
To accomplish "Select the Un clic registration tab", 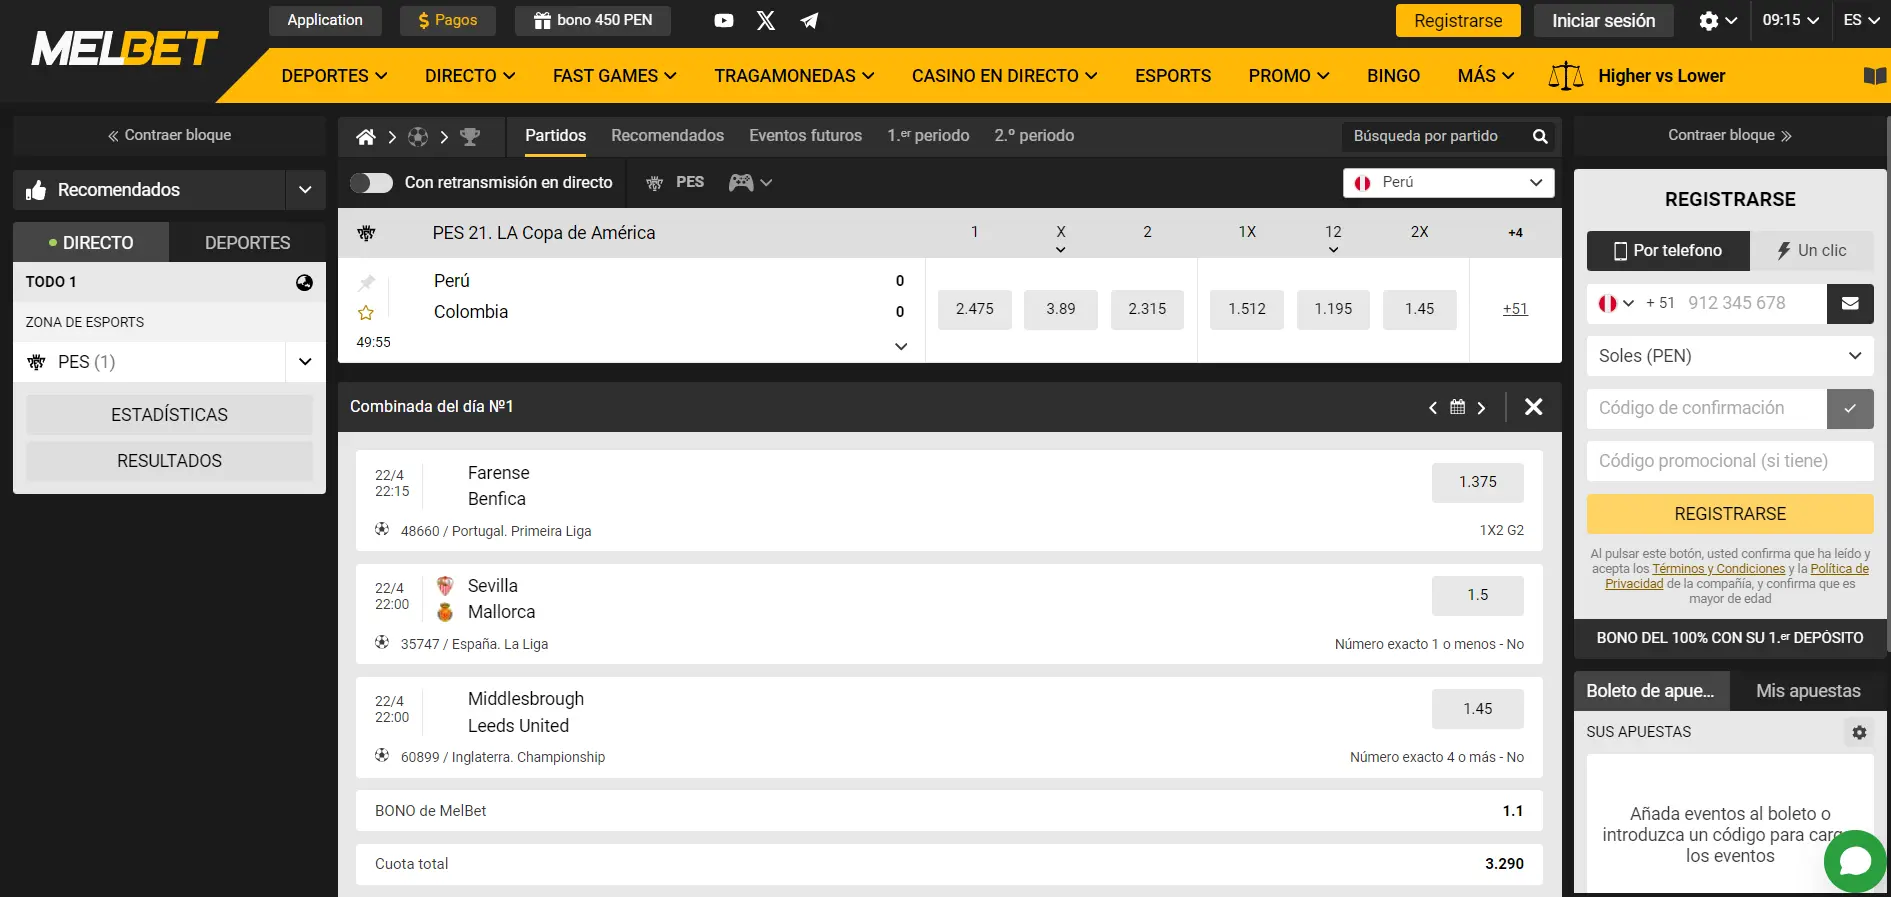I will [x=1811, y=251].
